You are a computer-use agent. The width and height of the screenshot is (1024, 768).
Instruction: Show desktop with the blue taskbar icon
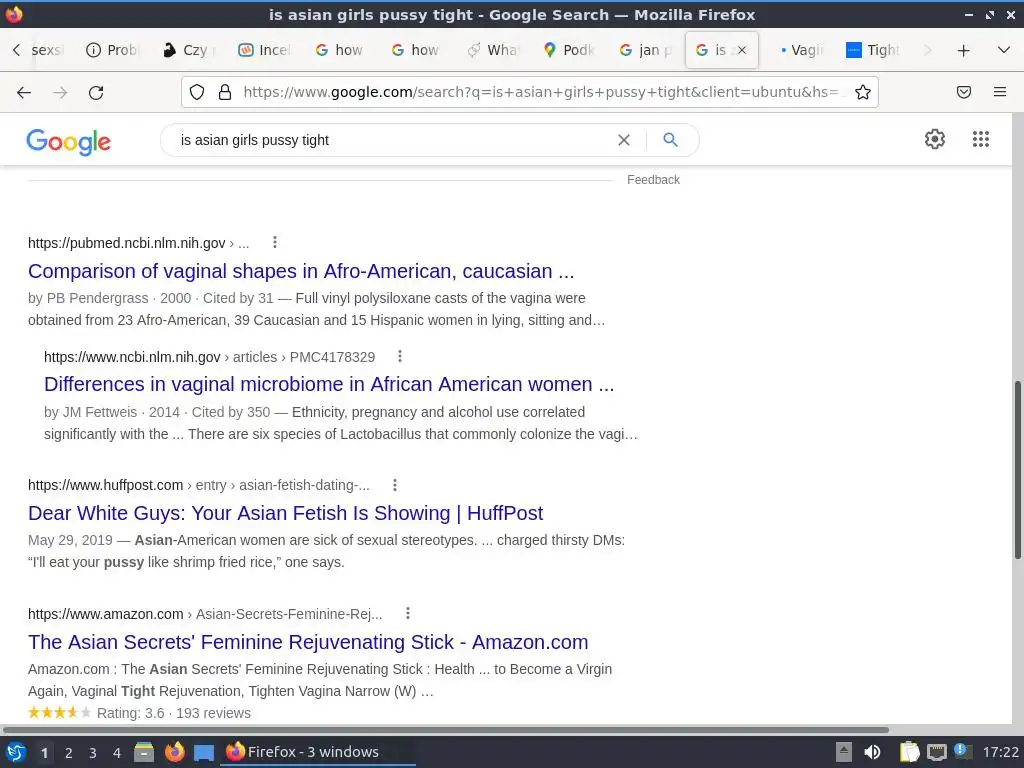tap(204, 753)
